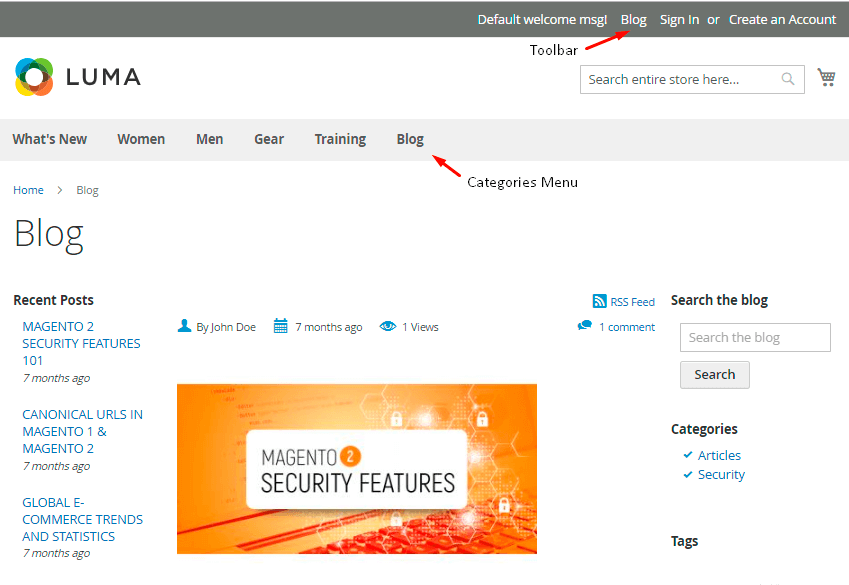849x585 pixels.
Task: Click the Search entire store field
Action: pos(678,80)
